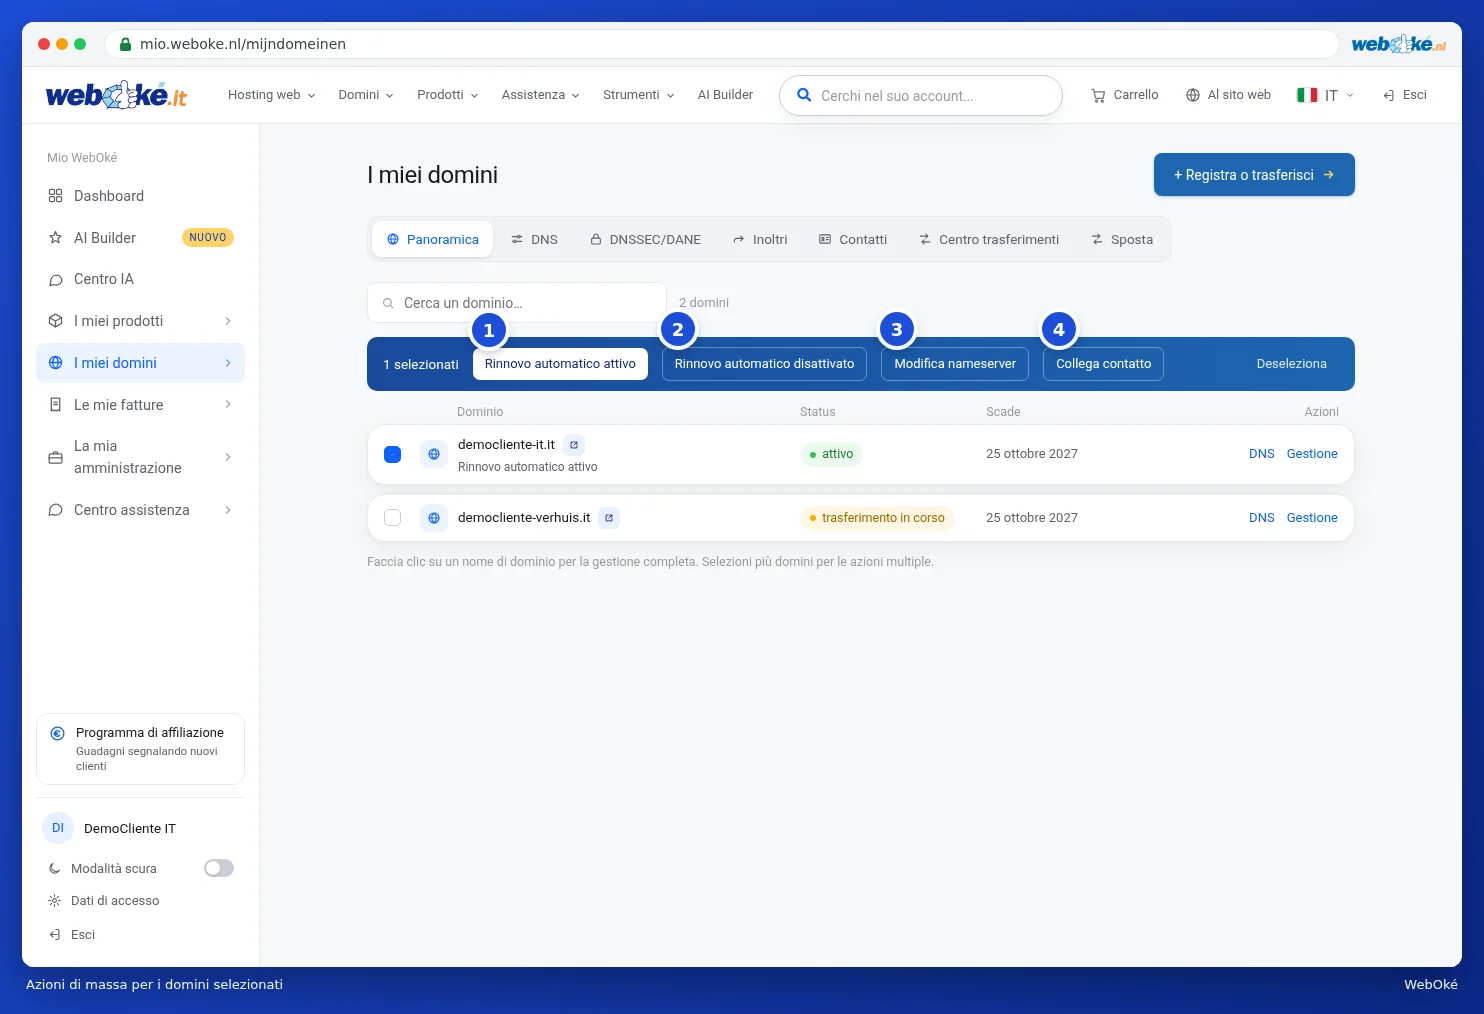1484x1014 pixels.
Task: Click the Dati di accesso gear icon
Action: [x=55, y=901]
